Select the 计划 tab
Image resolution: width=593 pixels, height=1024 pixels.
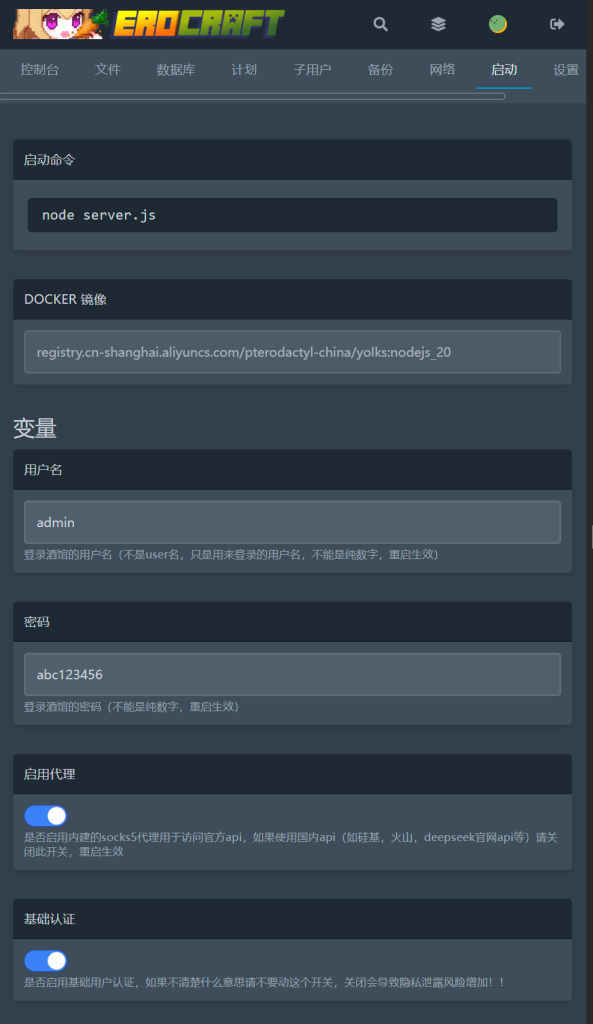click(244, 69)
